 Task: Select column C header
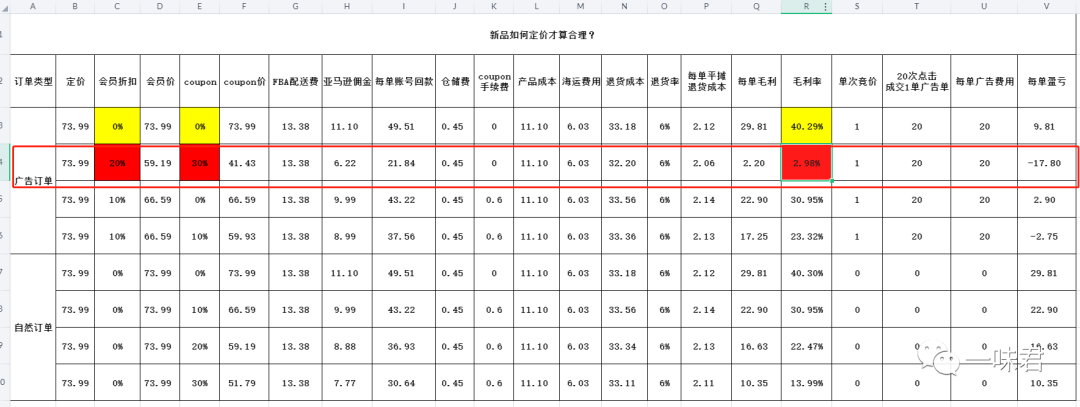(117, 6)
